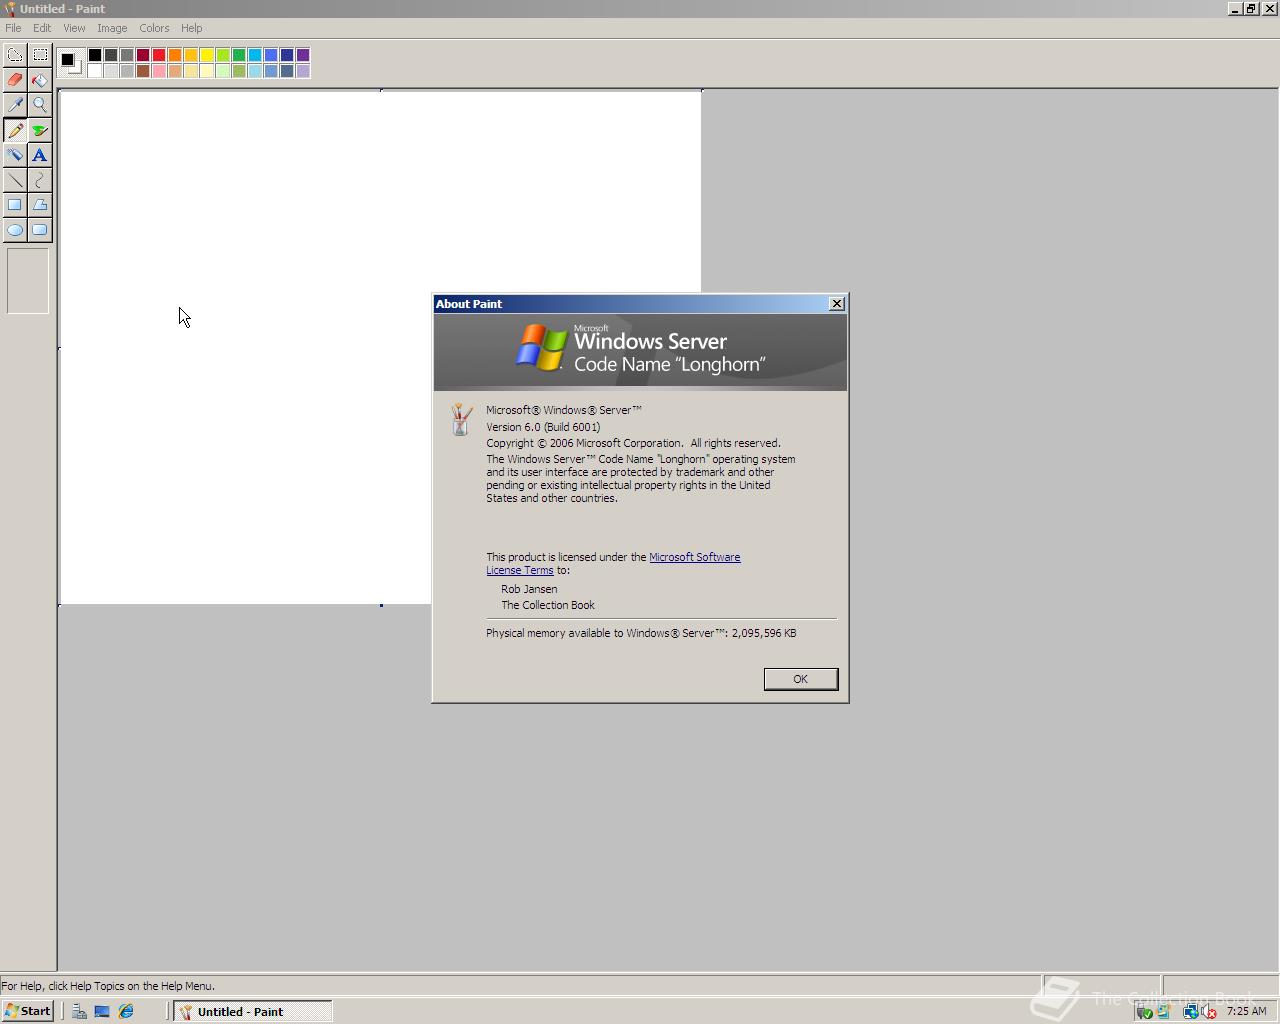Viewport: 1280px width, 1024px height.
Task: Pick the navy blue color swatch
Action: point(287,55)
